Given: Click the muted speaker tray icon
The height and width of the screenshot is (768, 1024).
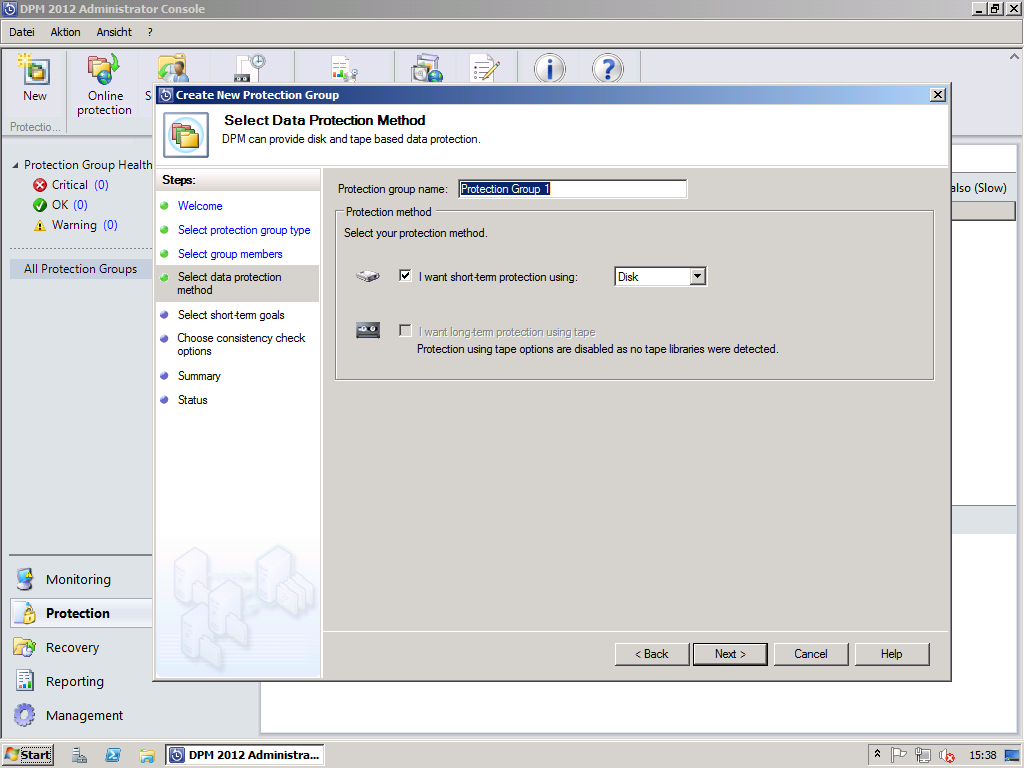Looking at the screenshot, I should coord(946,755).
